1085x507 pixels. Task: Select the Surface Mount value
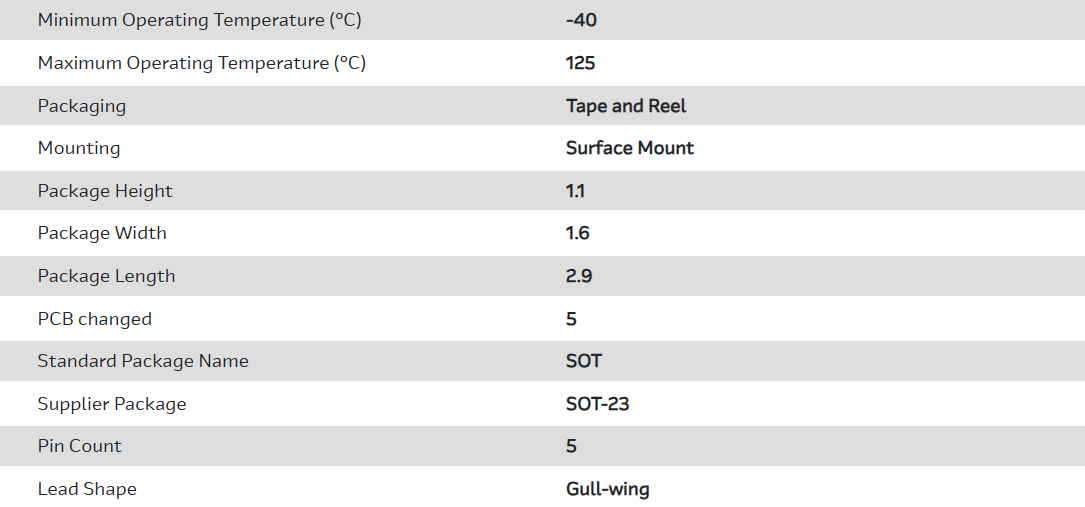click(630, 148)
